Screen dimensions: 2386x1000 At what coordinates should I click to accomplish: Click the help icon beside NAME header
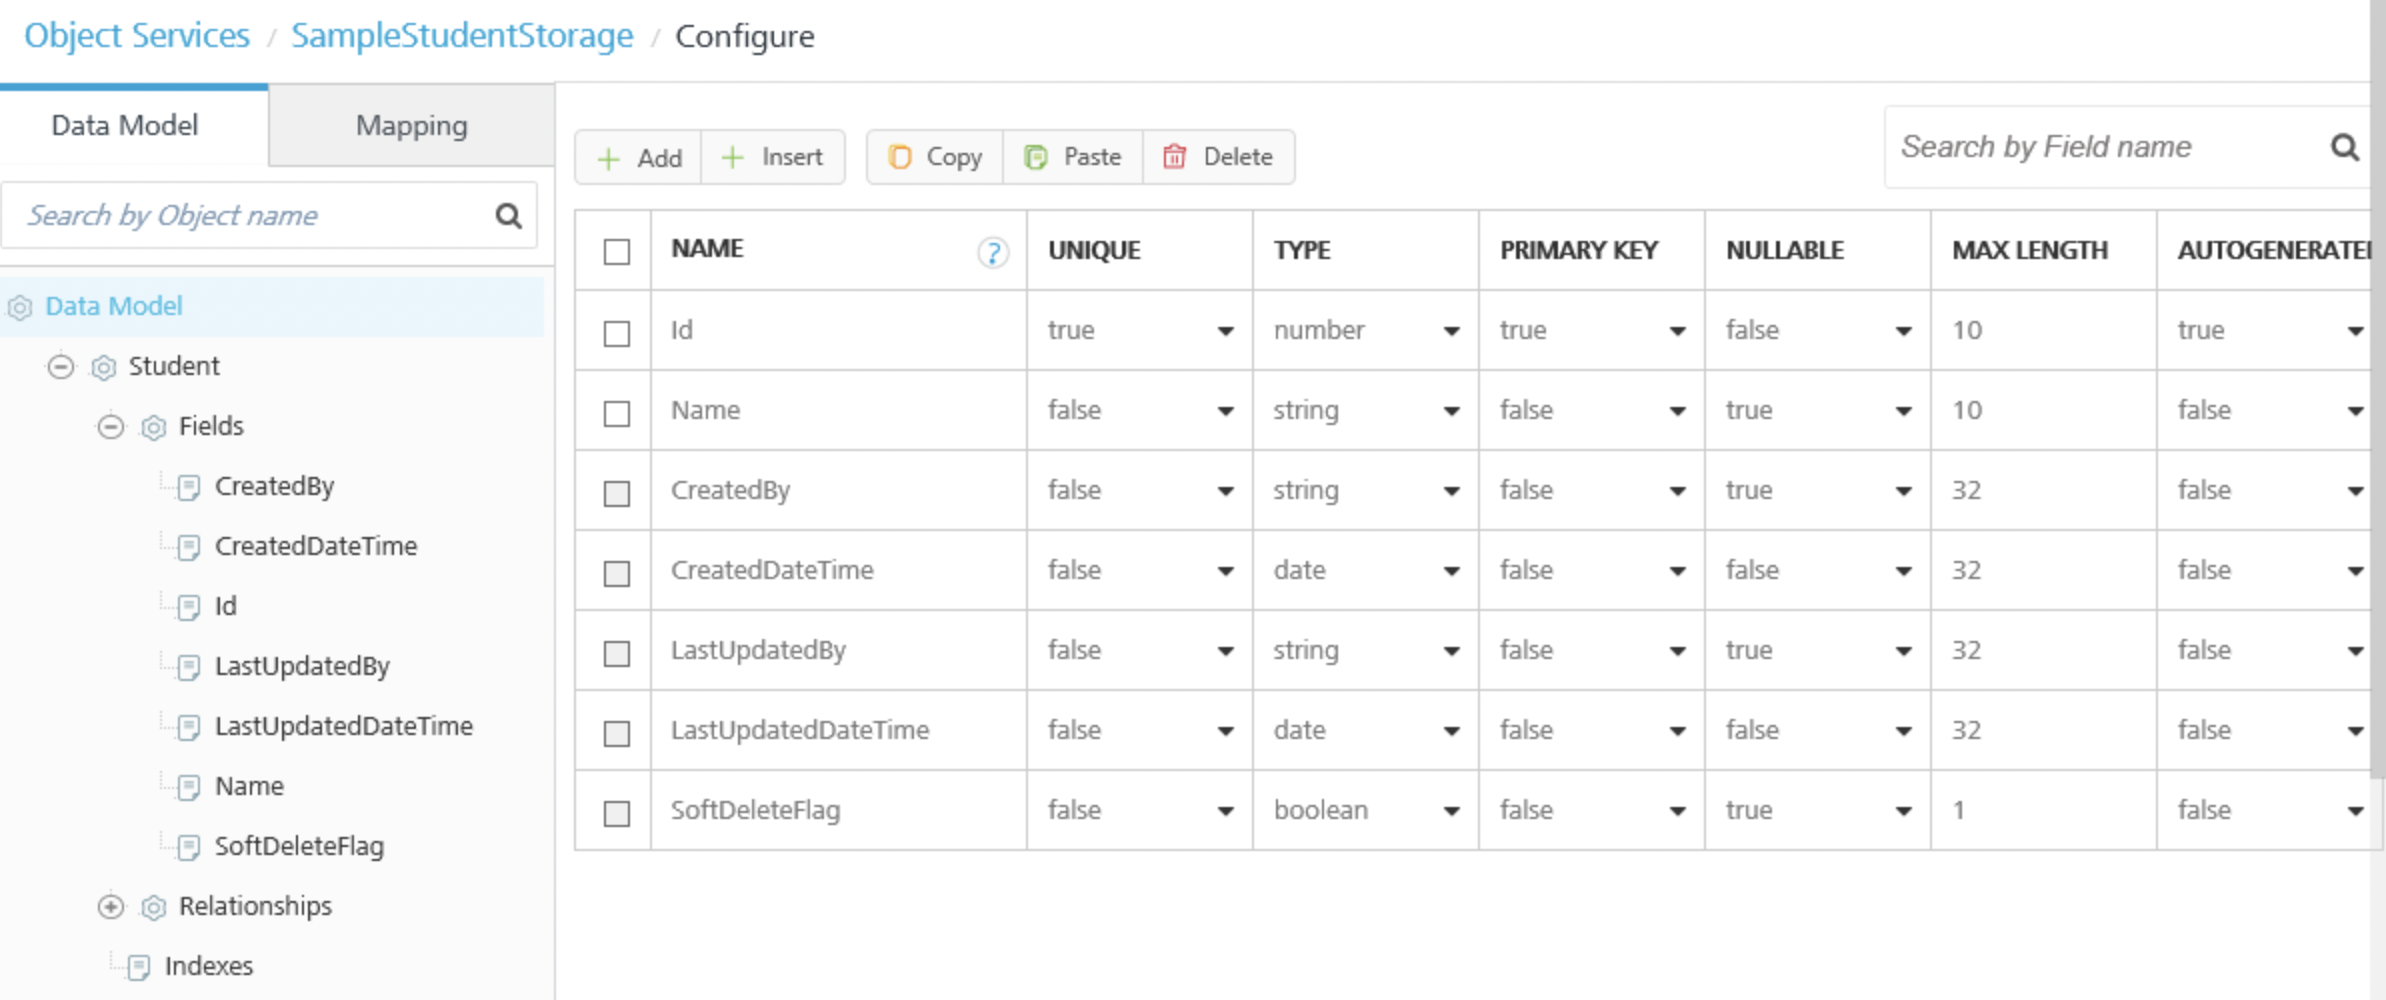[992, 252]
